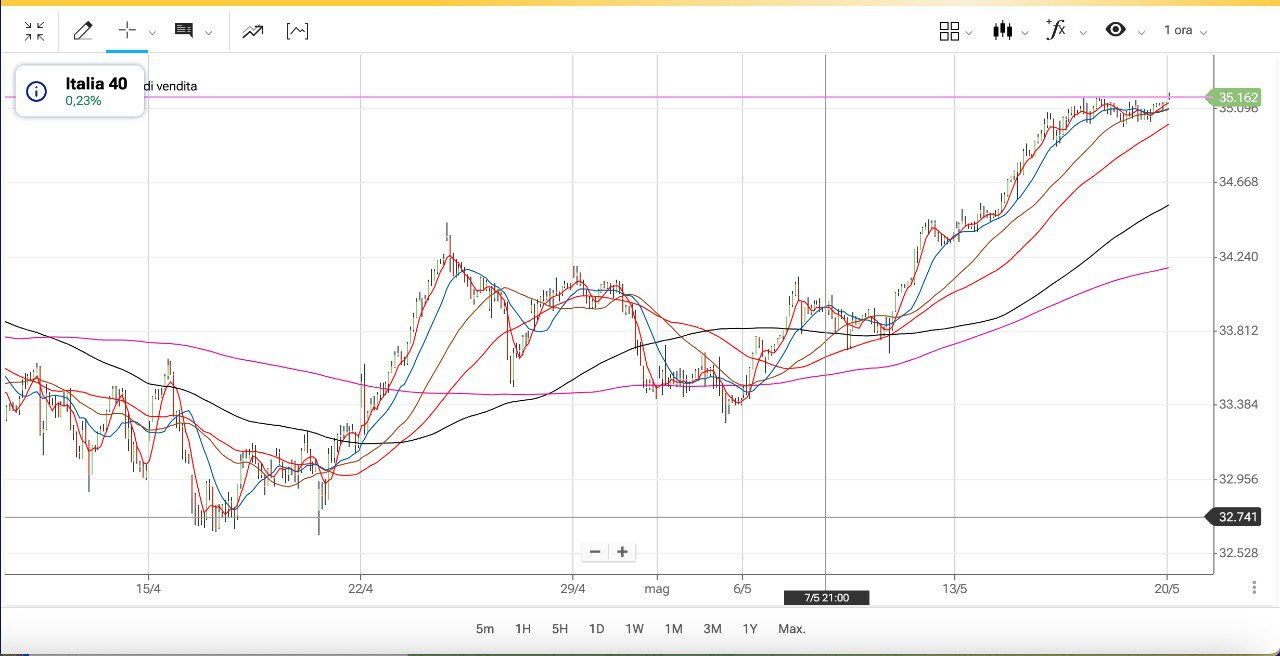Image resolution: width=1280 pixels, height=656 pixels.
Task: Open the comment annotation tool
Action: tap(184, 31)
